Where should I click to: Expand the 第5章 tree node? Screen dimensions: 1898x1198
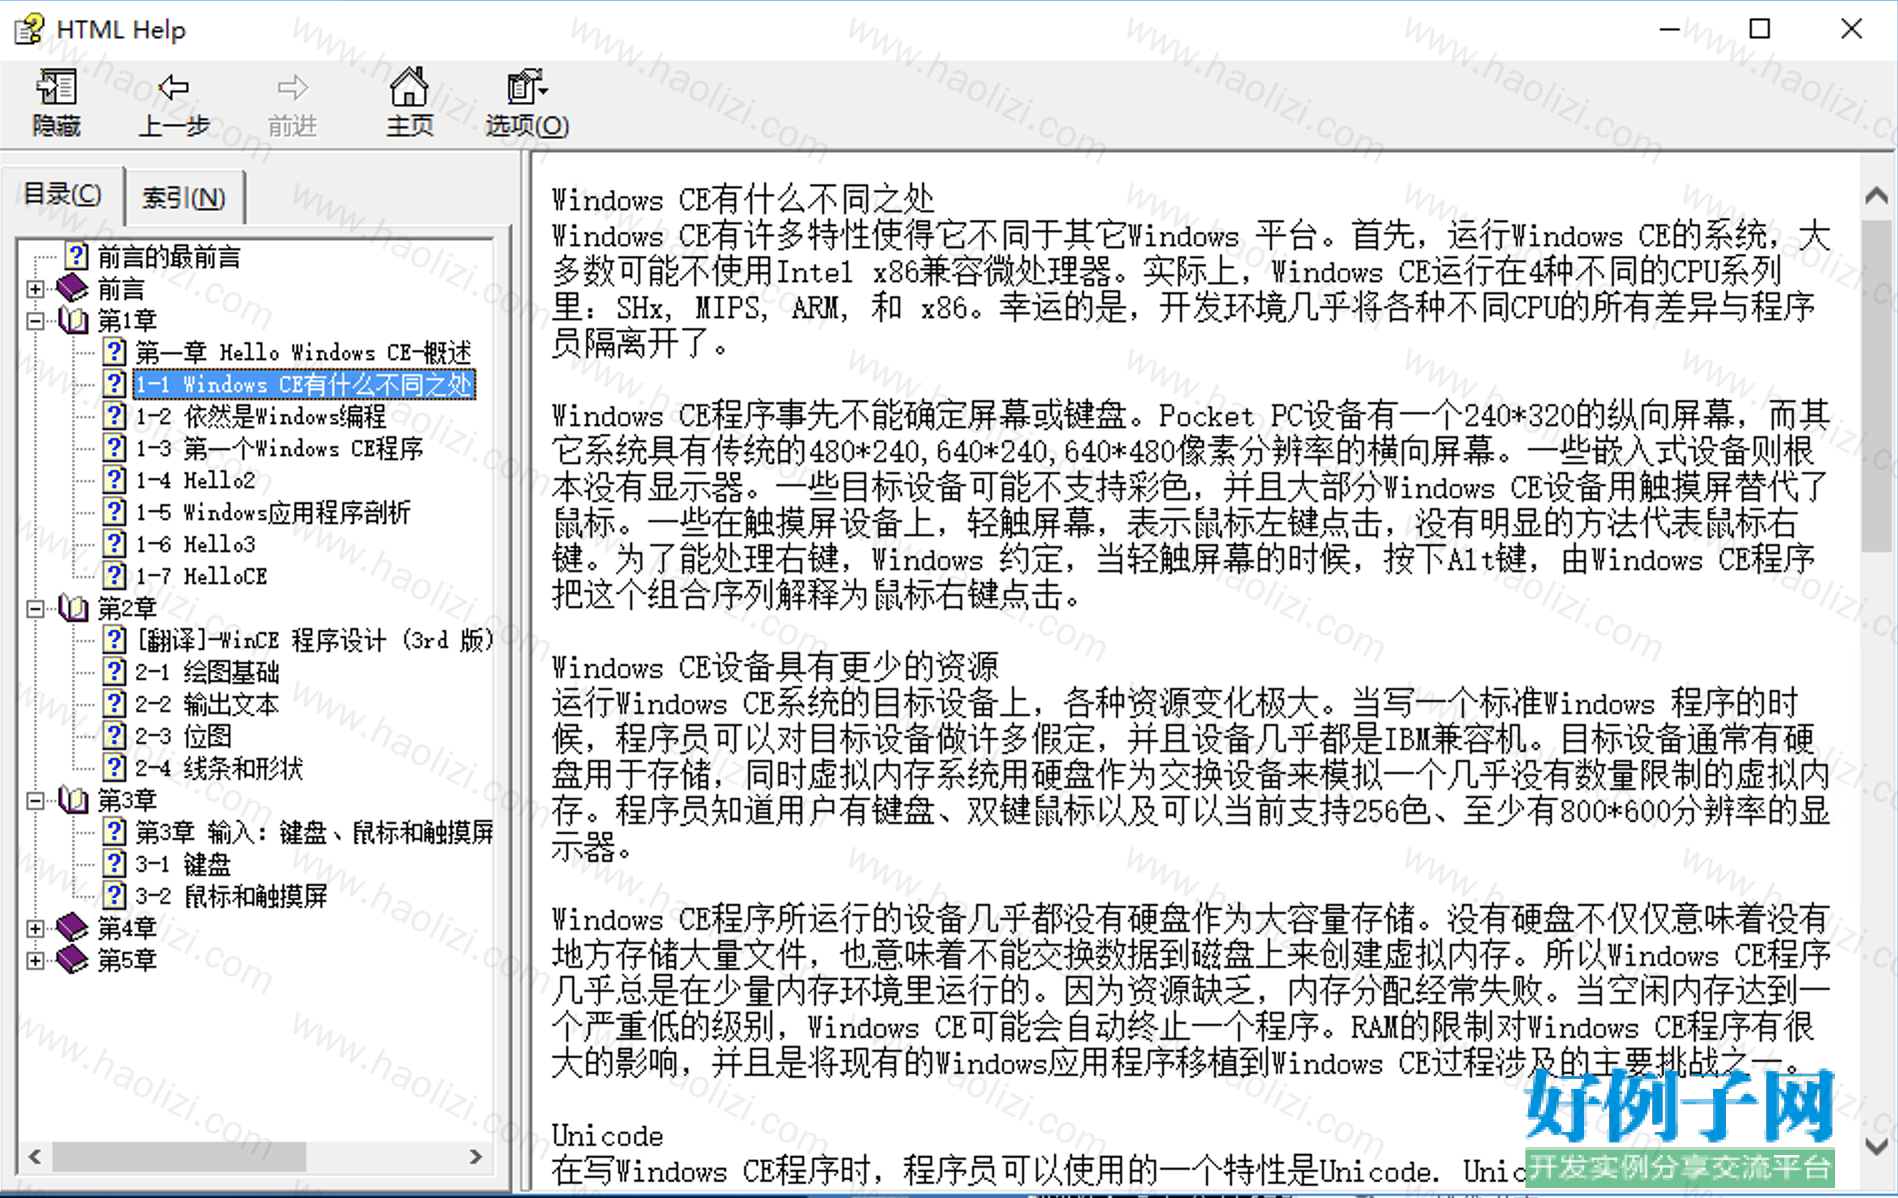(x=35, y=961)
